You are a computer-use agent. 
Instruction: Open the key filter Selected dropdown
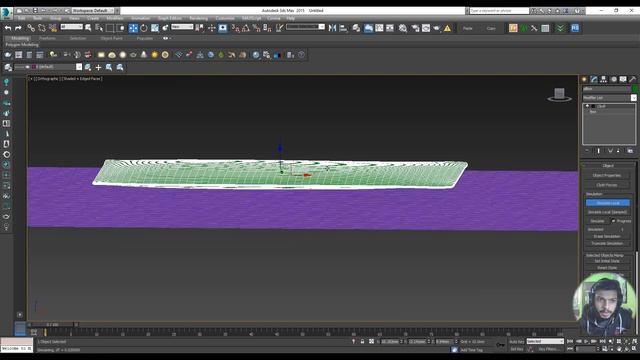[x=545, y=341]
